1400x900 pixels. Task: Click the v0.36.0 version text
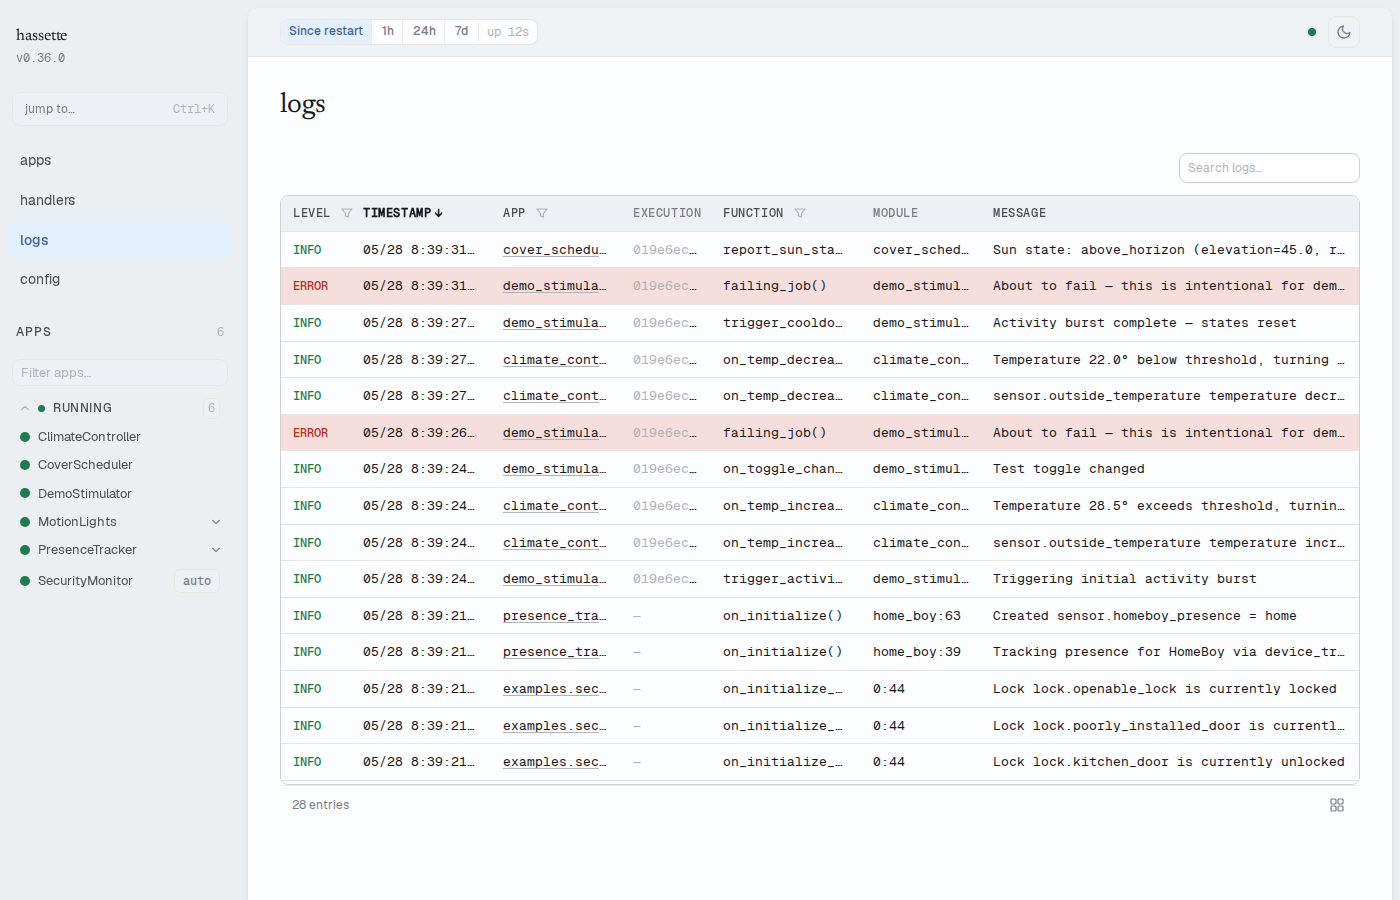[41, 58]
